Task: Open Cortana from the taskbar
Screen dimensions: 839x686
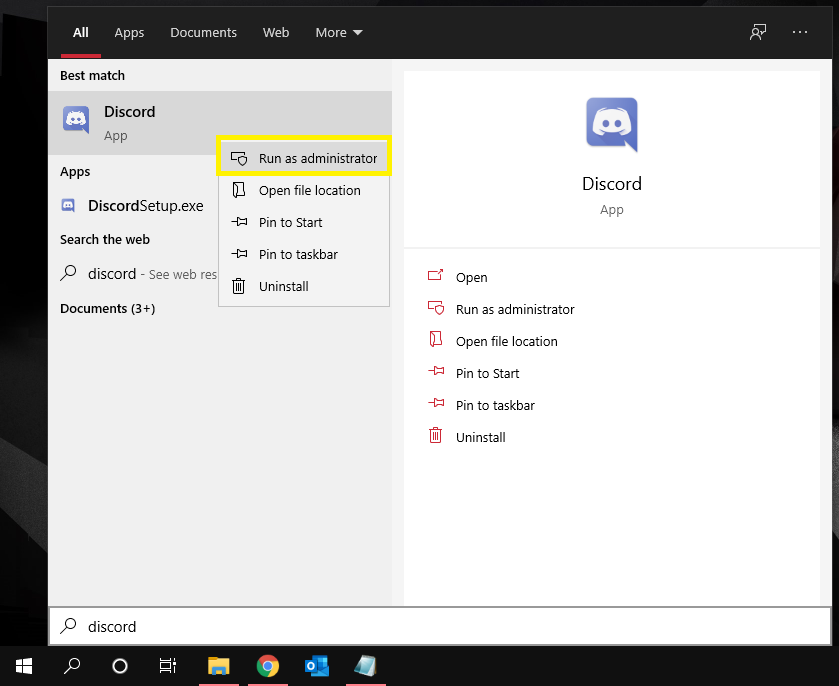Action: [x=120, y=666]
